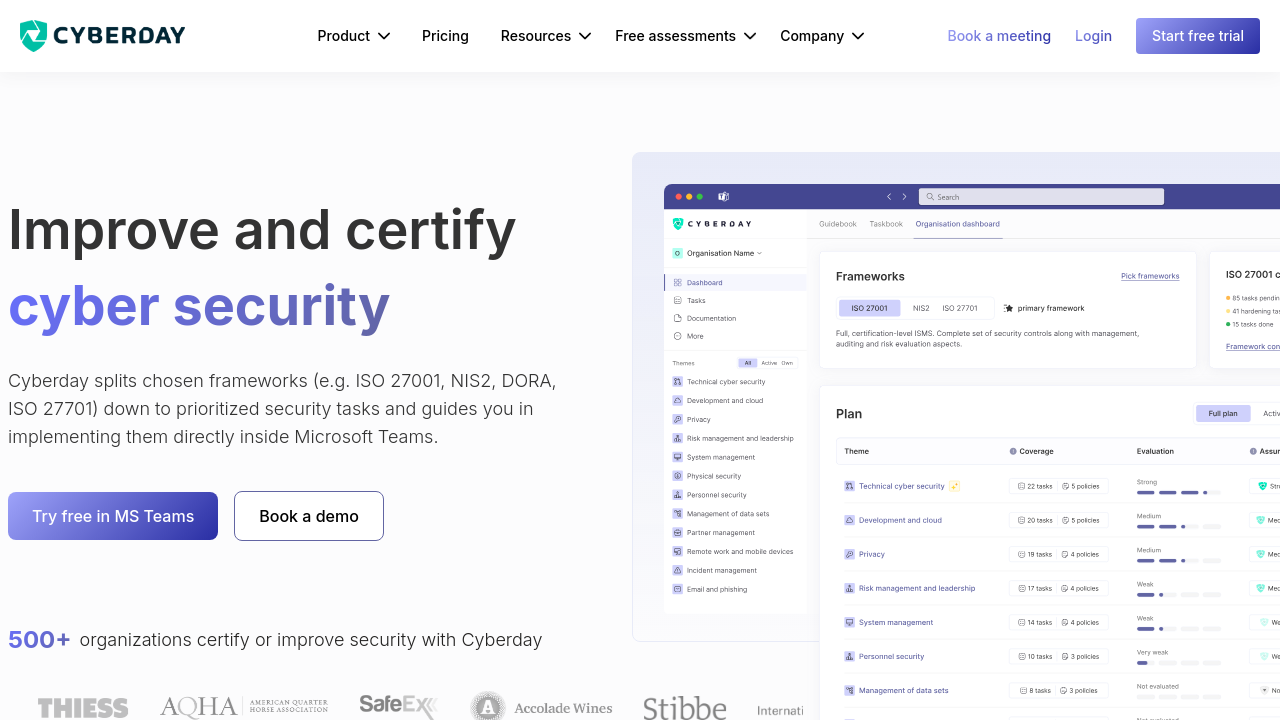This screenshot has width=1280, height=720.
Task: Click the Book a meeting link
Action: click(999, 36)
